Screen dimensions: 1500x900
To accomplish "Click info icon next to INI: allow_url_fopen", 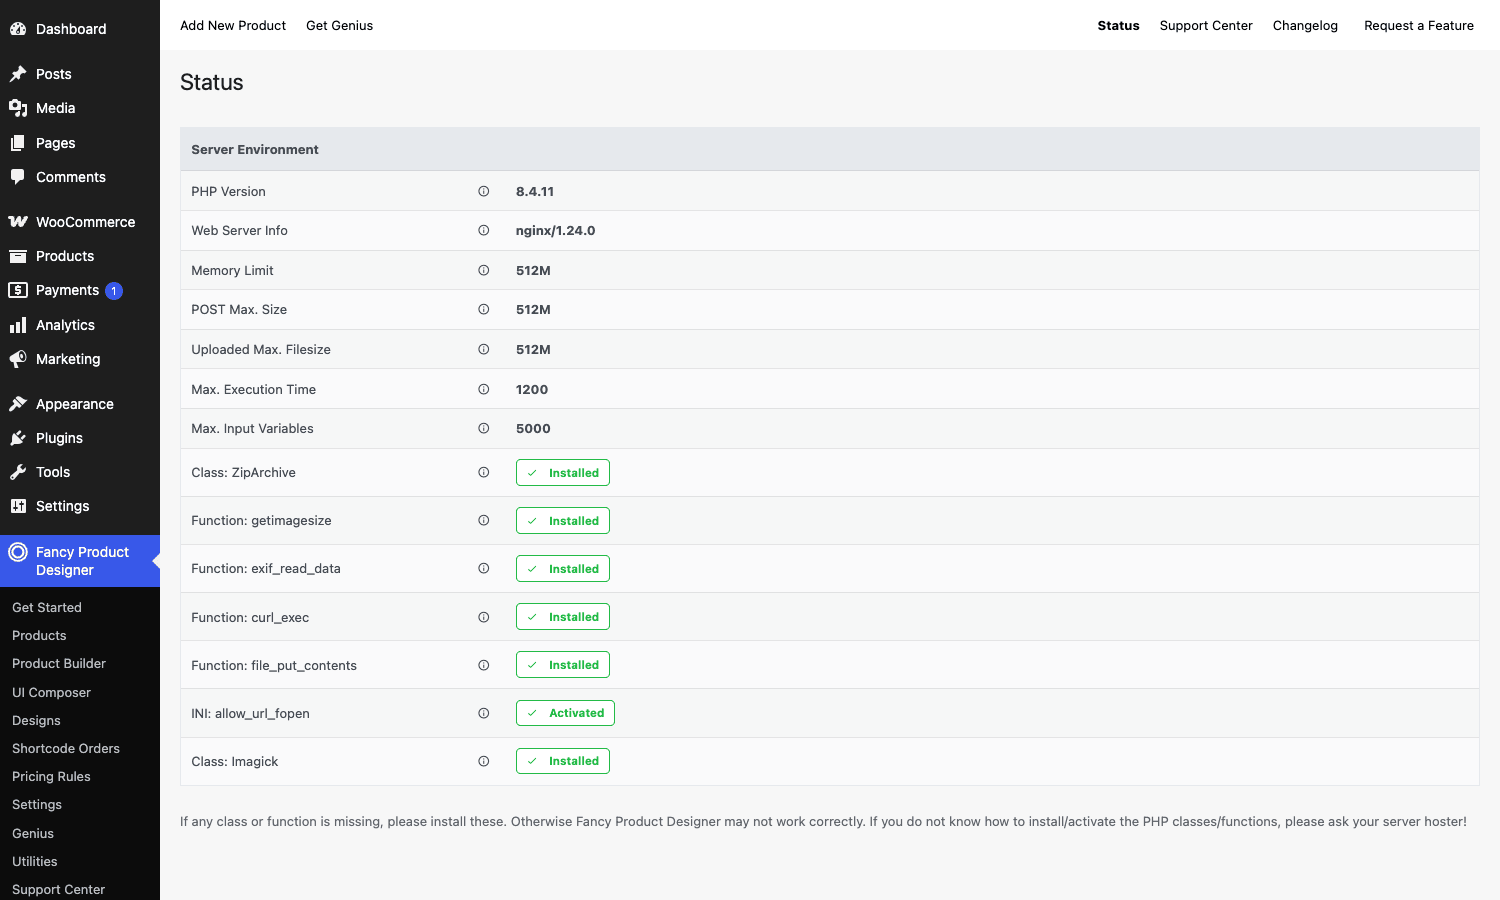I will pos(484,713).
